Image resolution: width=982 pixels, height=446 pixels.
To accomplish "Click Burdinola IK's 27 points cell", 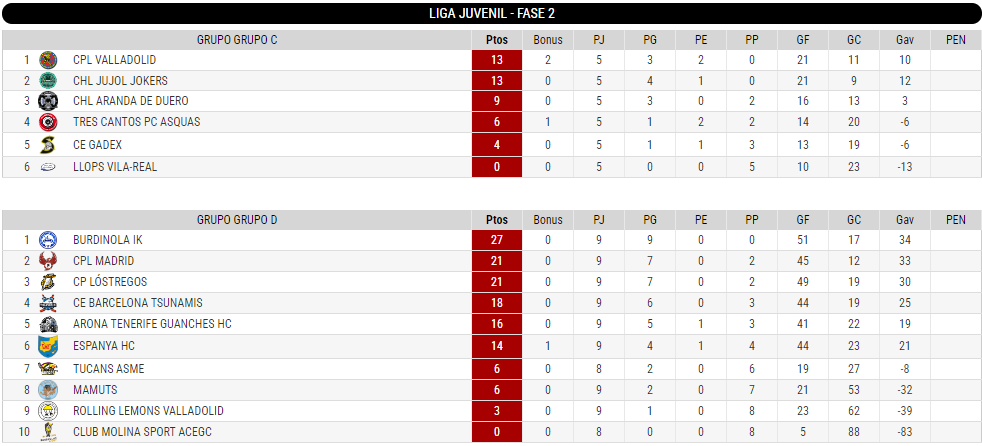I will point(497,240).
